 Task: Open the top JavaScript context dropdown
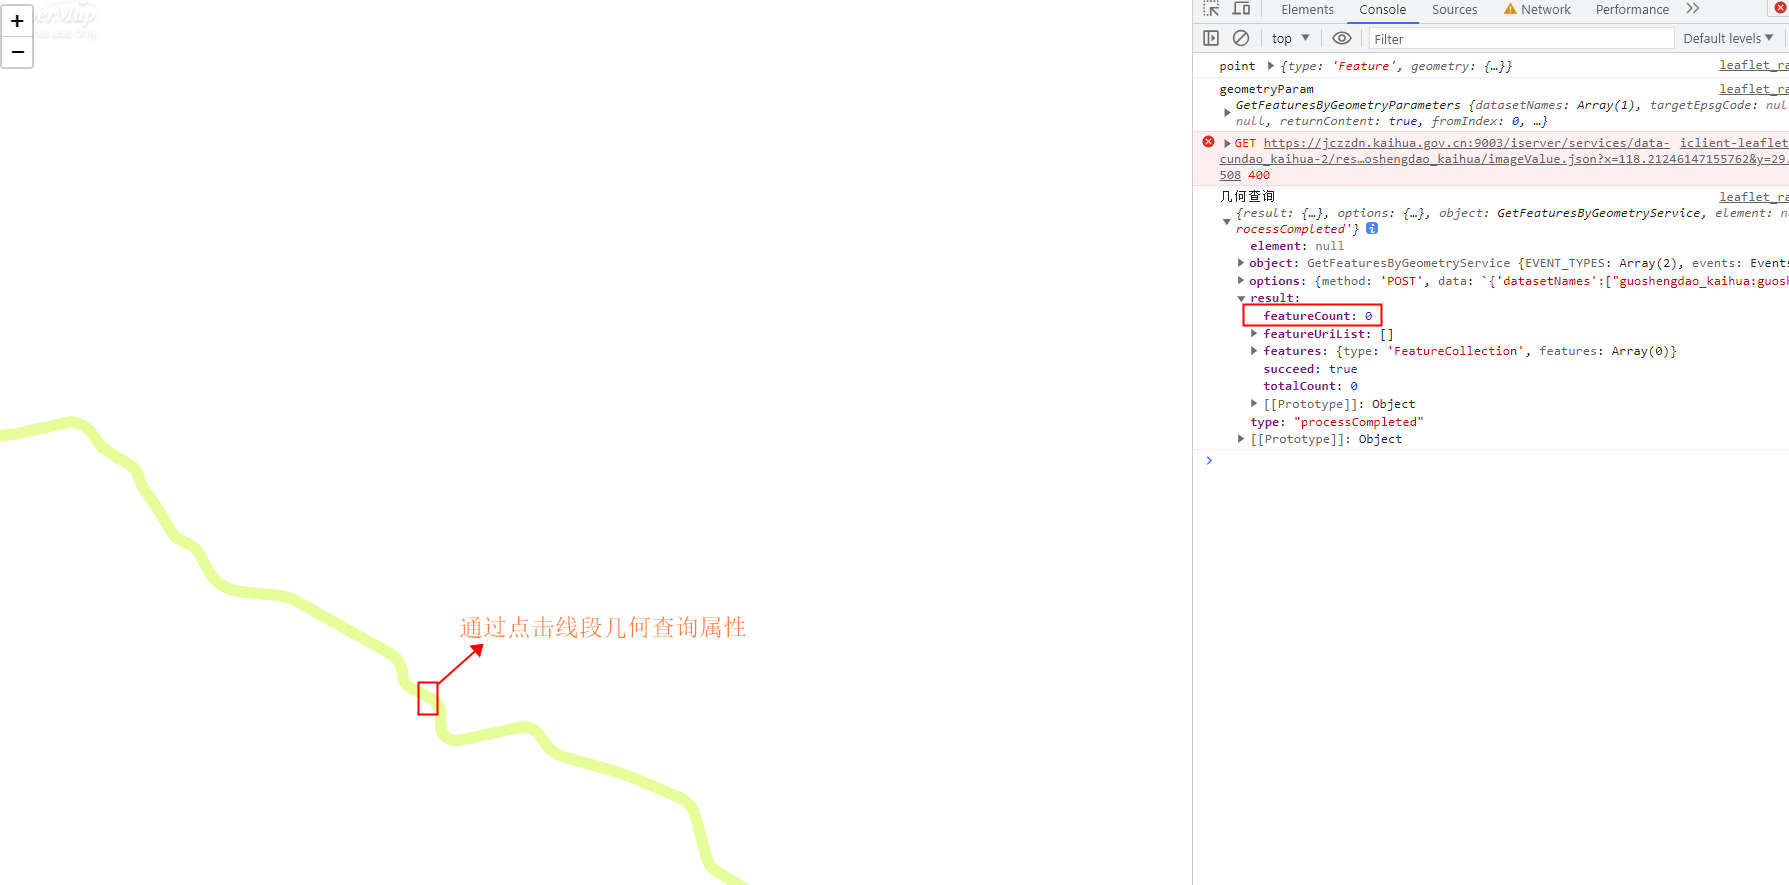[1290, 38]
